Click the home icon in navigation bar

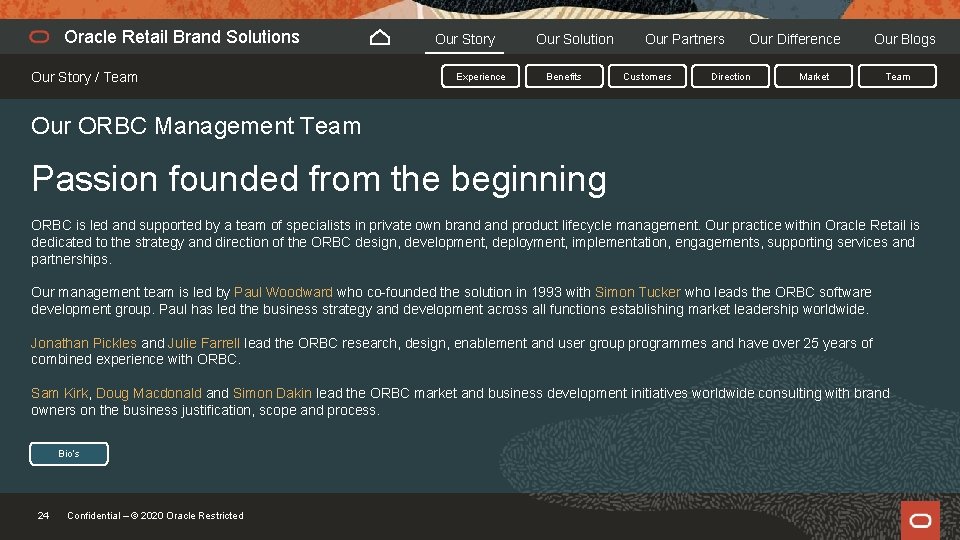[x=380, y=37]
